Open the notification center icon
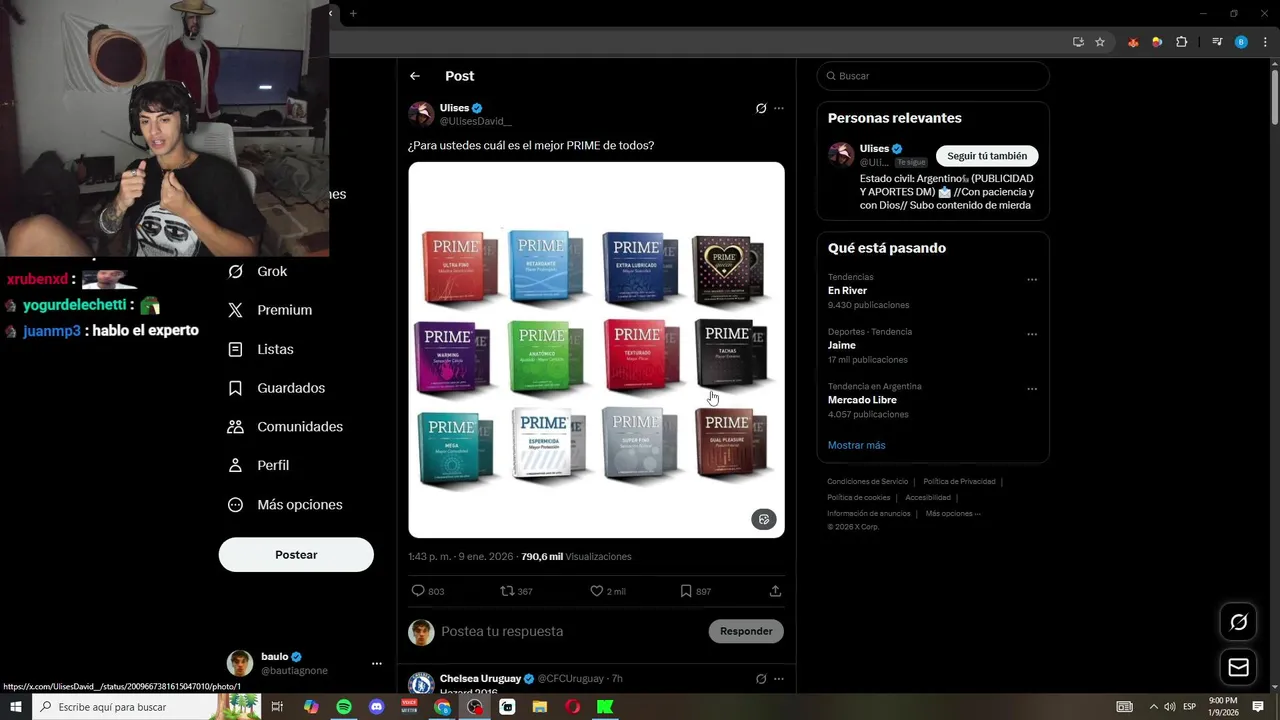 click(x=1258, y=707)
